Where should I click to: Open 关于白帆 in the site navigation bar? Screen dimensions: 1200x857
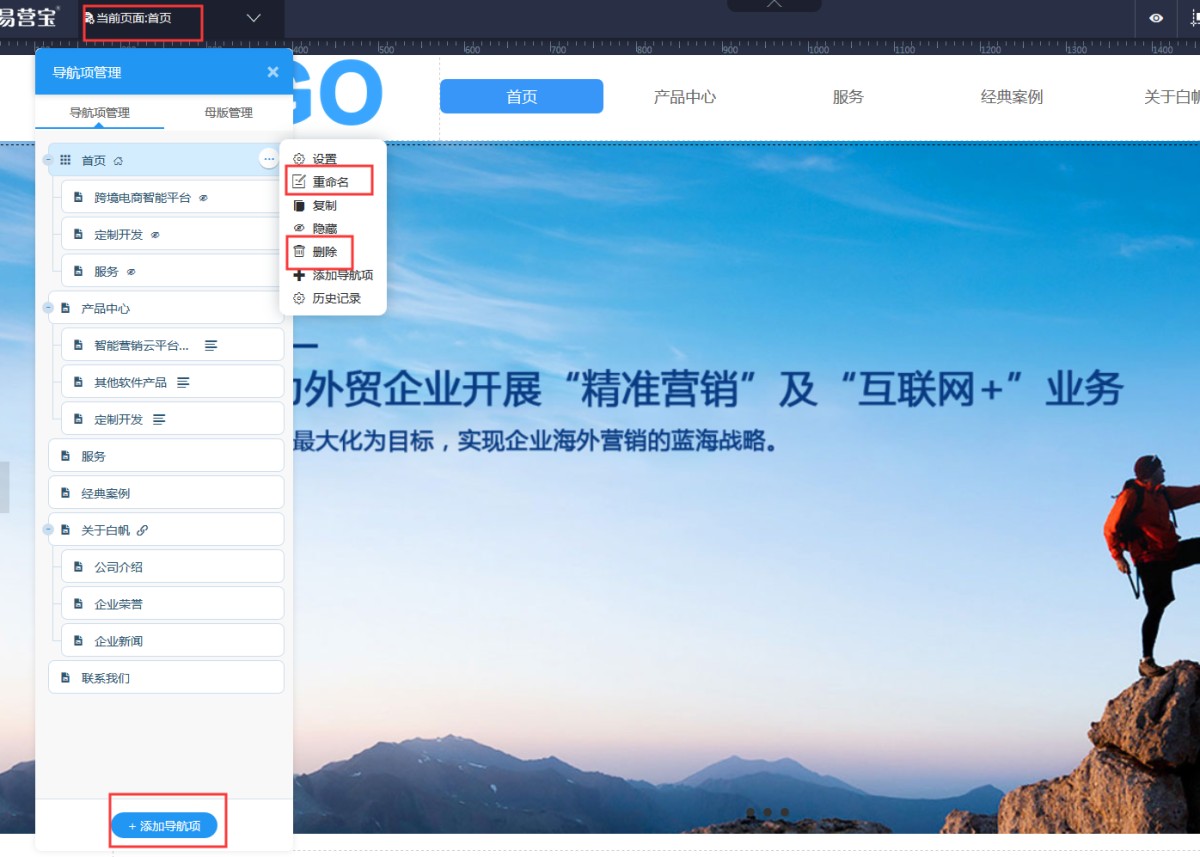pyautogui.click(x=1170, y=97)
